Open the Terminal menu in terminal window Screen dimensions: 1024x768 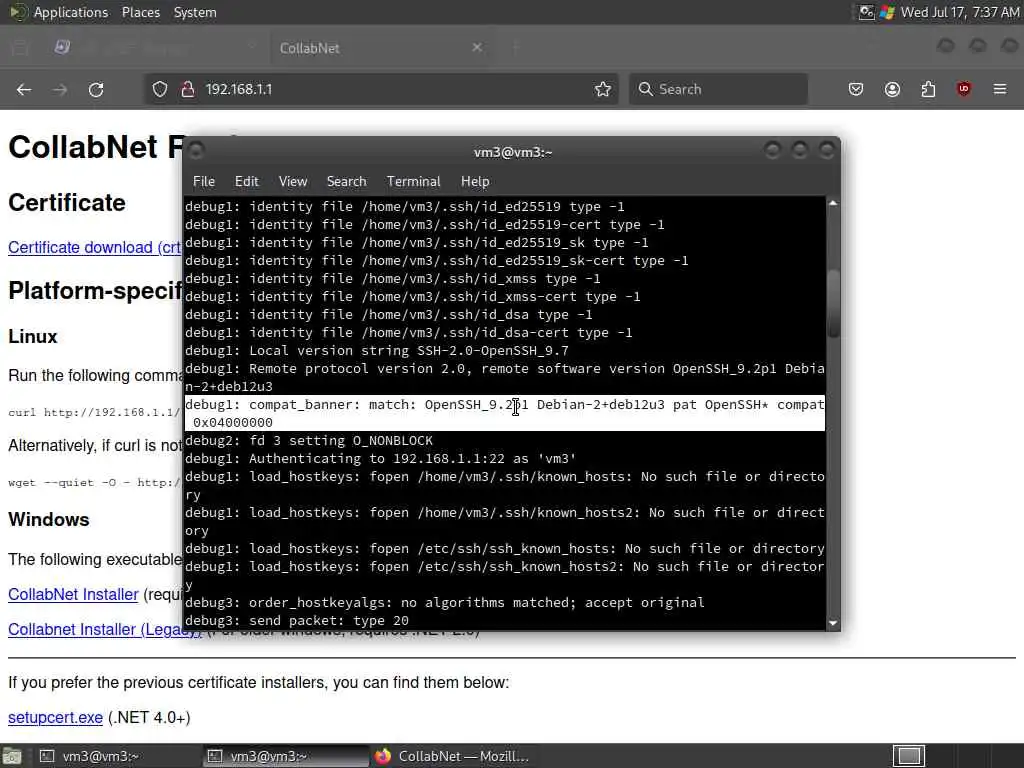click(413, 182)
